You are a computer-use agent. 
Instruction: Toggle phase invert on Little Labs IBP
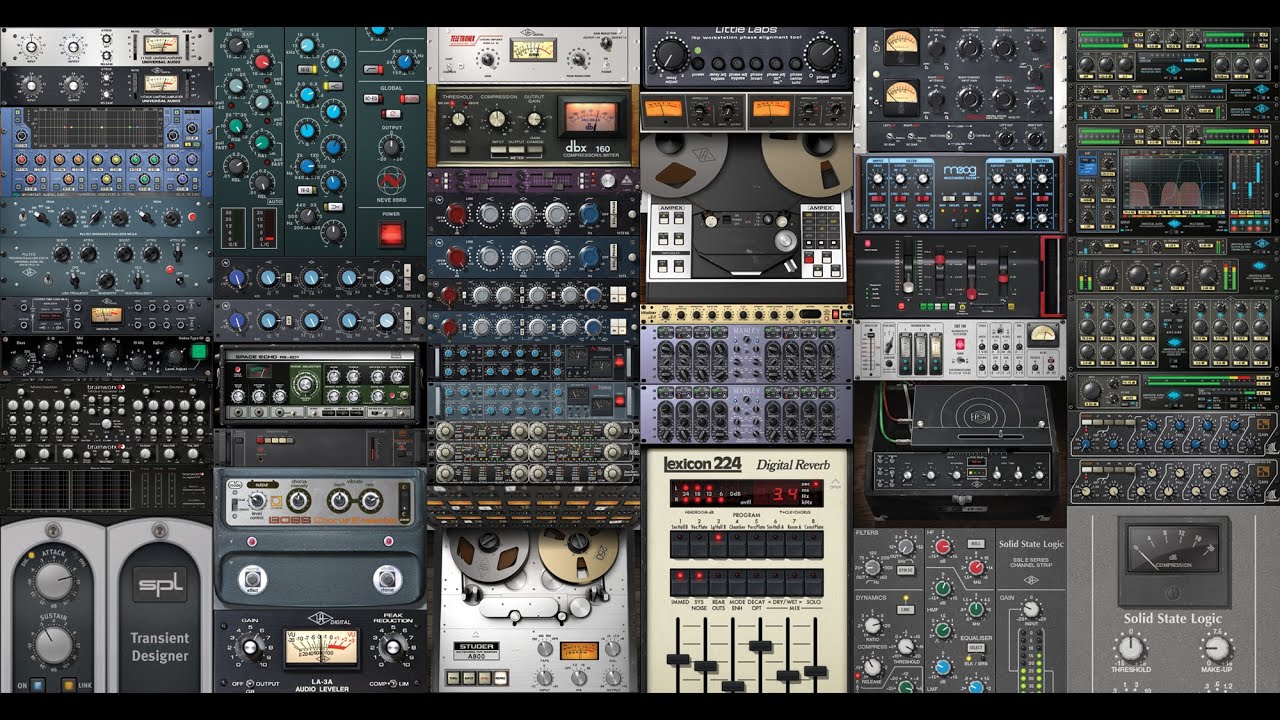point(756,63)
